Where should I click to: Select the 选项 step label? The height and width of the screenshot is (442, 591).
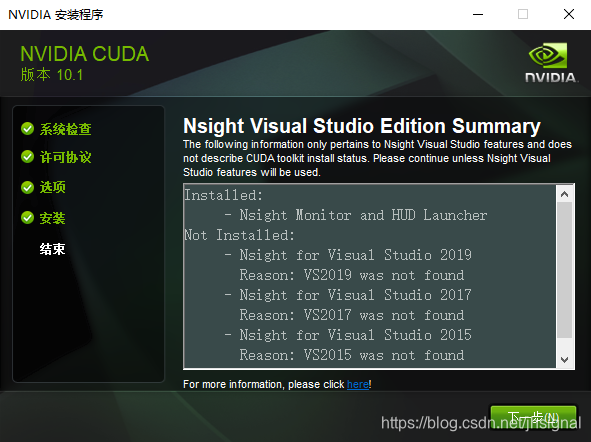coord(52,187)
